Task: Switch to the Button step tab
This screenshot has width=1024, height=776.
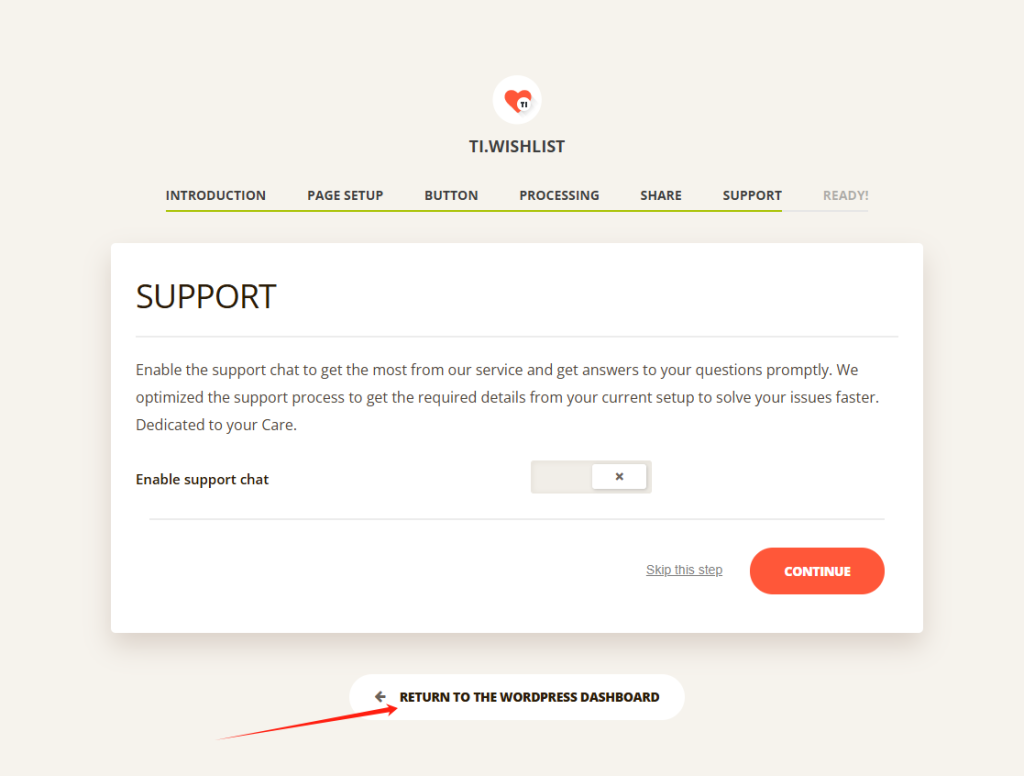Action: coord(451,195)
